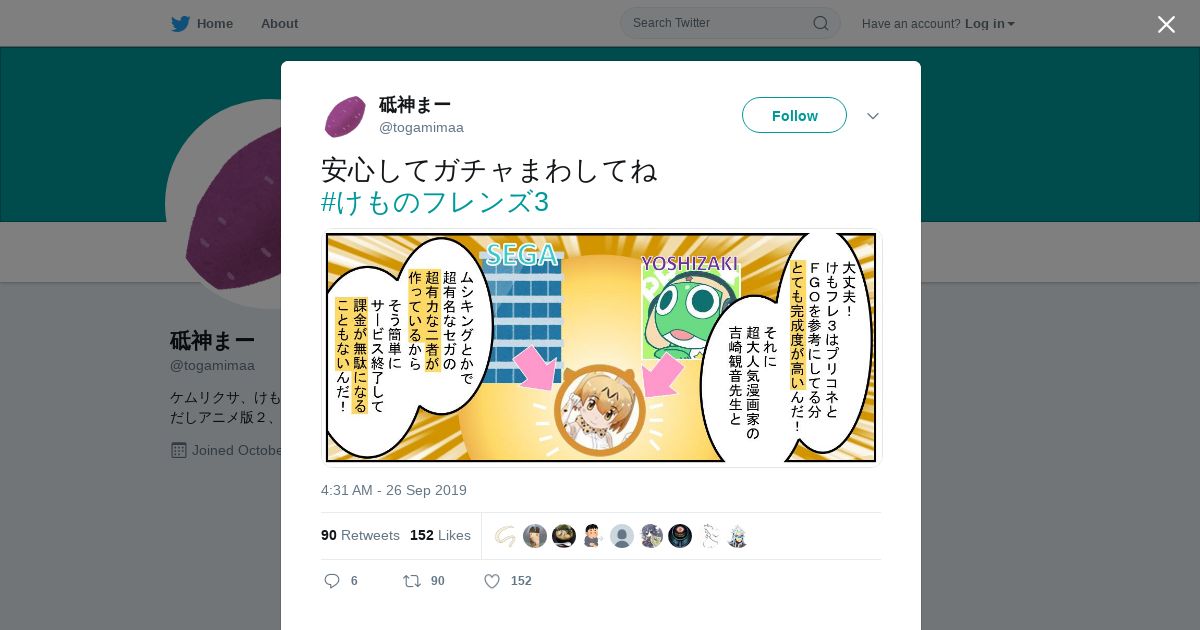Follow the user 砥神まー
1200x630 pixels.
point(794,115)
